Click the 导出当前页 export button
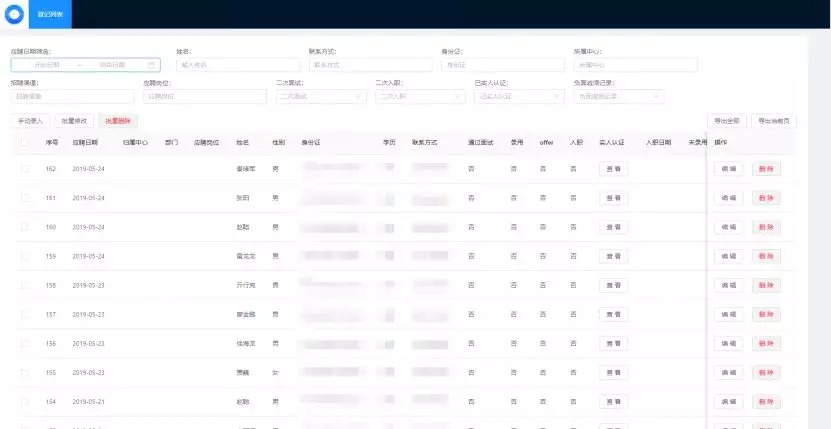This screenshot has height=429, width=831. coord(775,121)
